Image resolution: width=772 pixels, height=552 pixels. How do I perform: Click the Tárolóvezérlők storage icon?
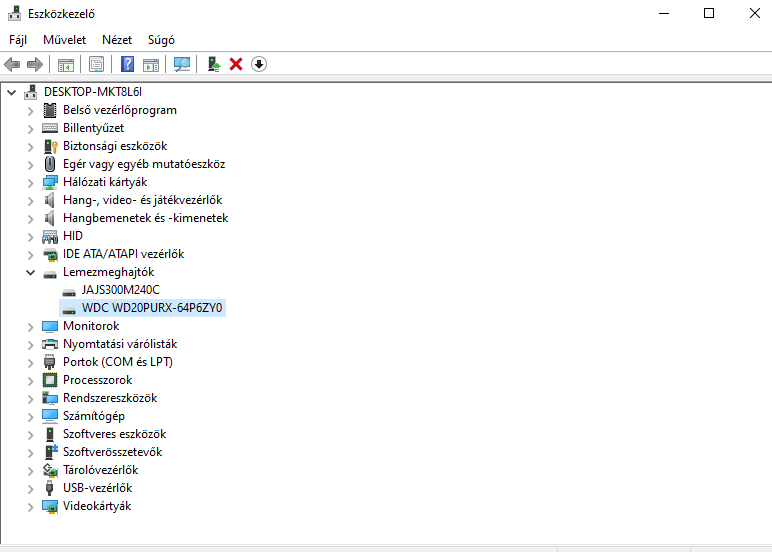(50, 470)
